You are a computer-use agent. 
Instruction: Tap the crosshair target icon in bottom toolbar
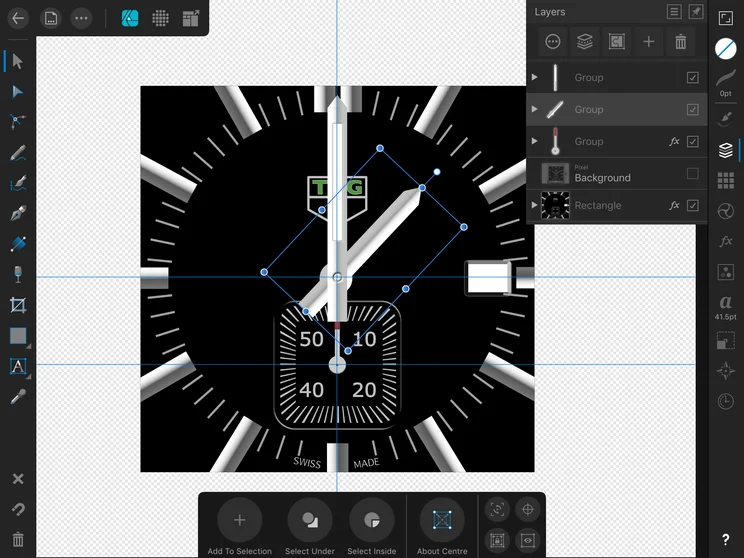point(528,510)
